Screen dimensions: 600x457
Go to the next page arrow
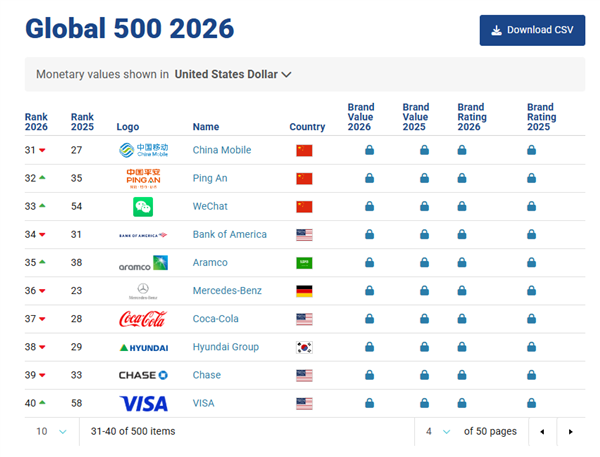point(570,431)
